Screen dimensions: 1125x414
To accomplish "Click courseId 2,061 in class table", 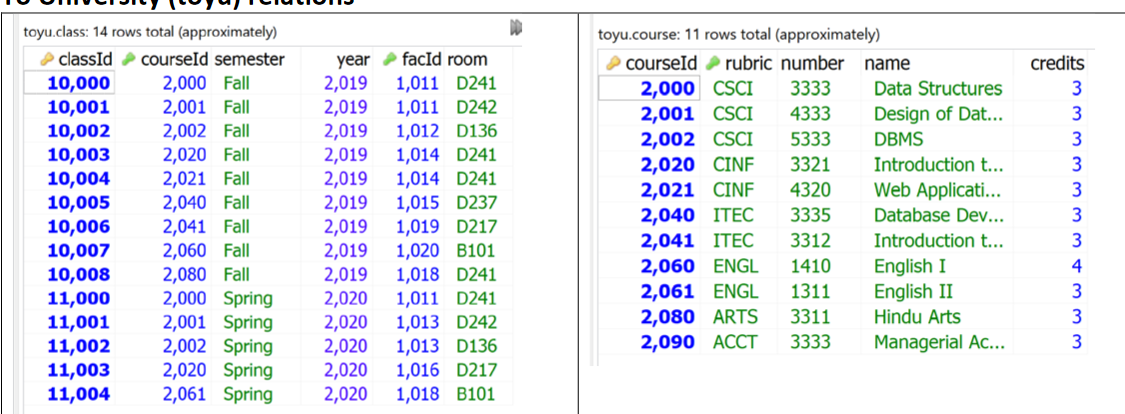I will tap(184, 394).
